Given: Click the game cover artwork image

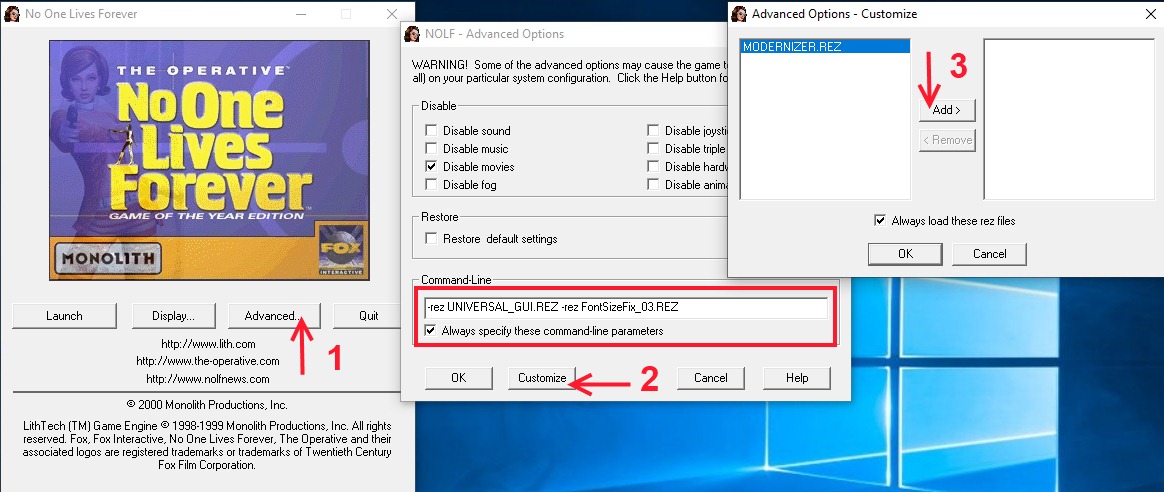Looking at the screenshot, I should [209, 160].
